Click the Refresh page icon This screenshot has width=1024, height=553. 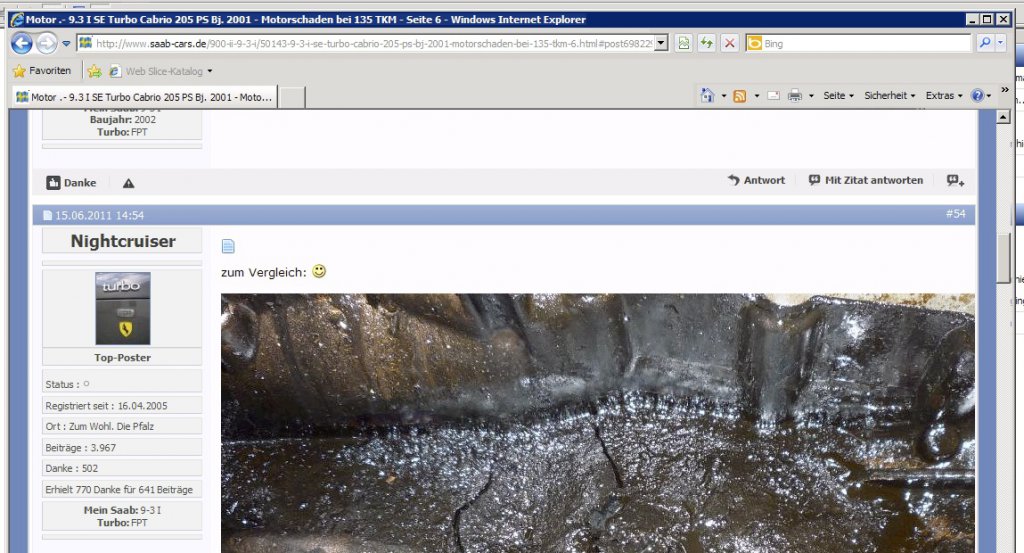(x=707, y=44)
